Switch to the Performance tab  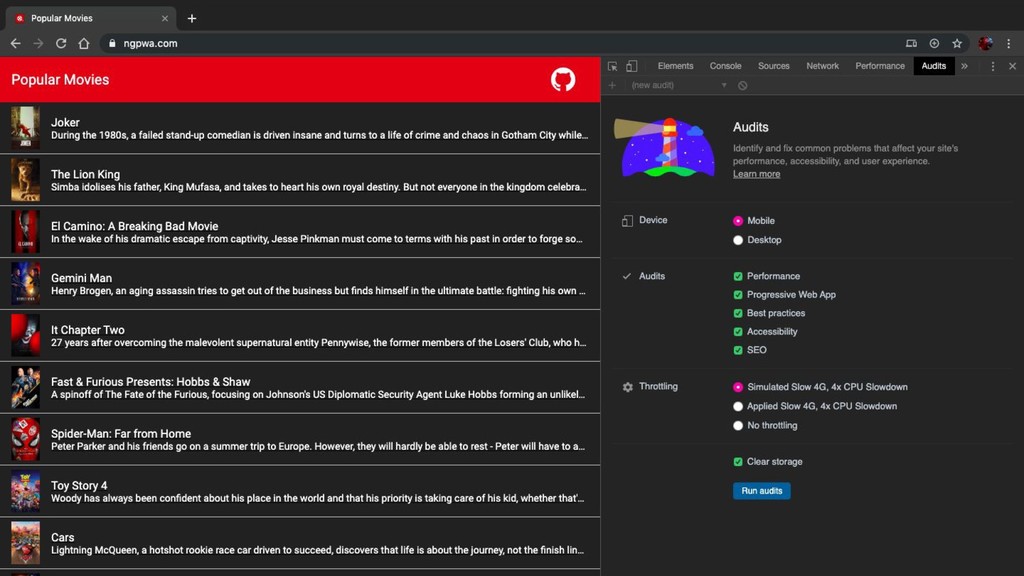(x=880, y=66)
